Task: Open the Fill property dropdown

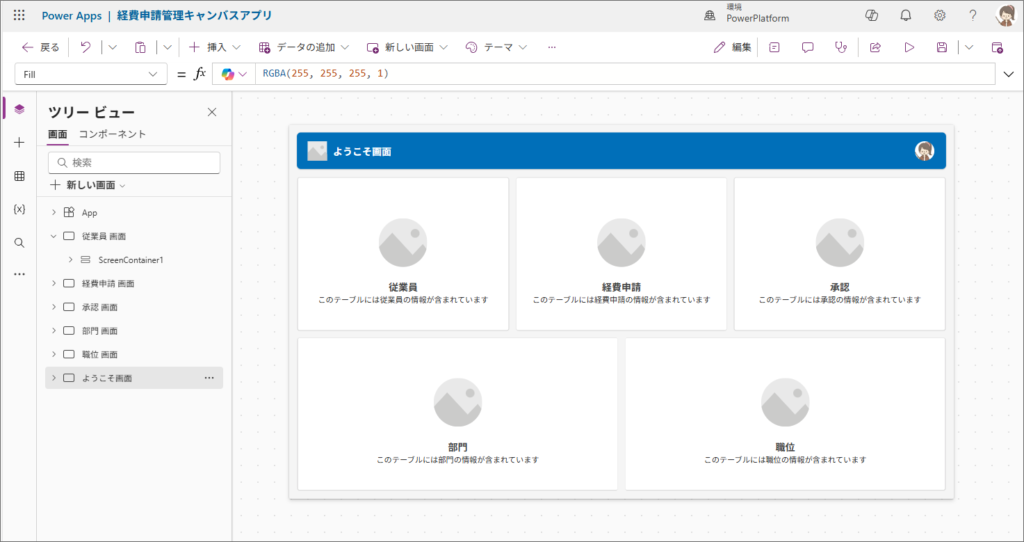Action: pyautogui.click(x=91, y=74)
